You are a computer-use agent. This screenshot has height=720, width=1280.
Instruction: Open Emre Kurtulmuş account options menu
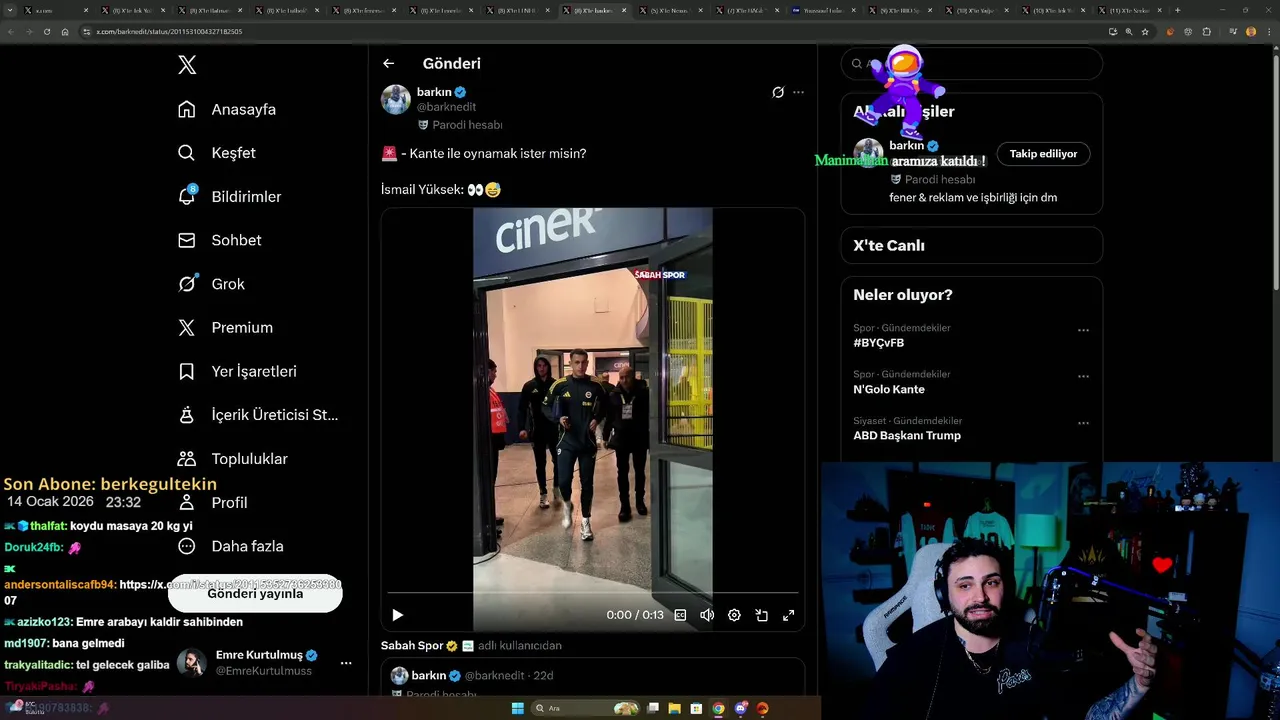[346, 663]
